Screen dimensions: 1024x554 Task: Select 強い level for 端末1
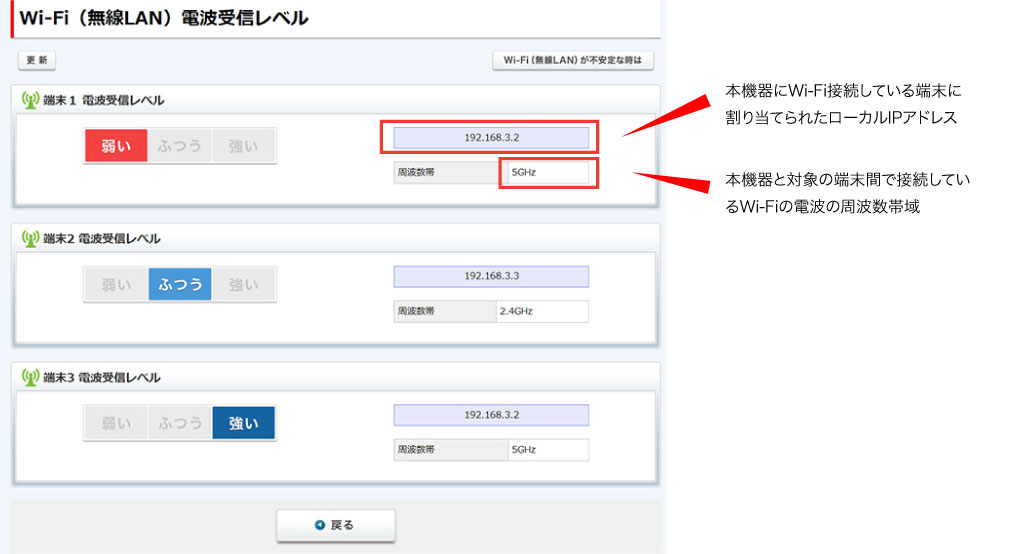243,146
